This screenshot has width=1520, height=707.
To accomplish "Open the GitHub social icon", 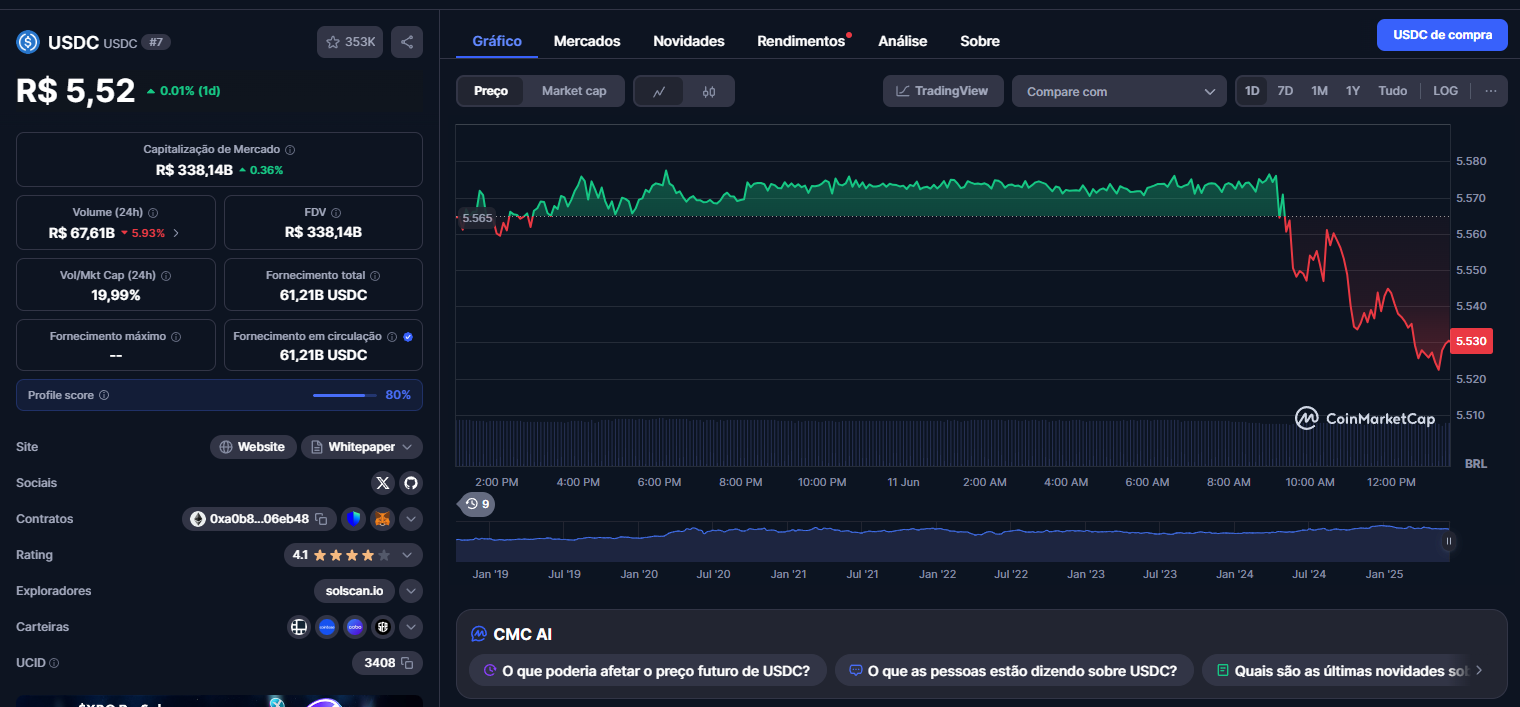I will click(x=411, y=483).
